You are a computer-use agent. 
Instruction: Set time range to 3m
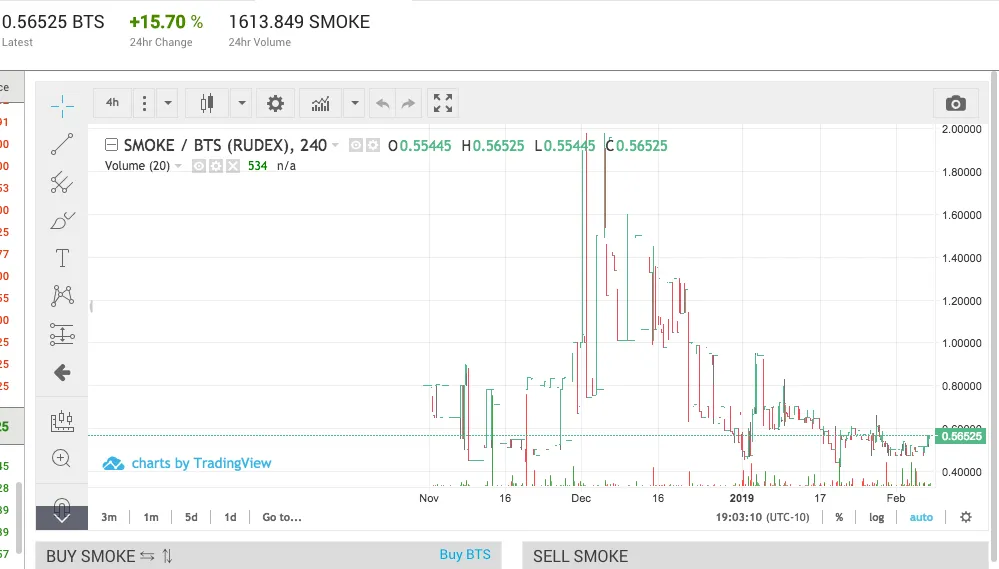(x=109, y=517)
